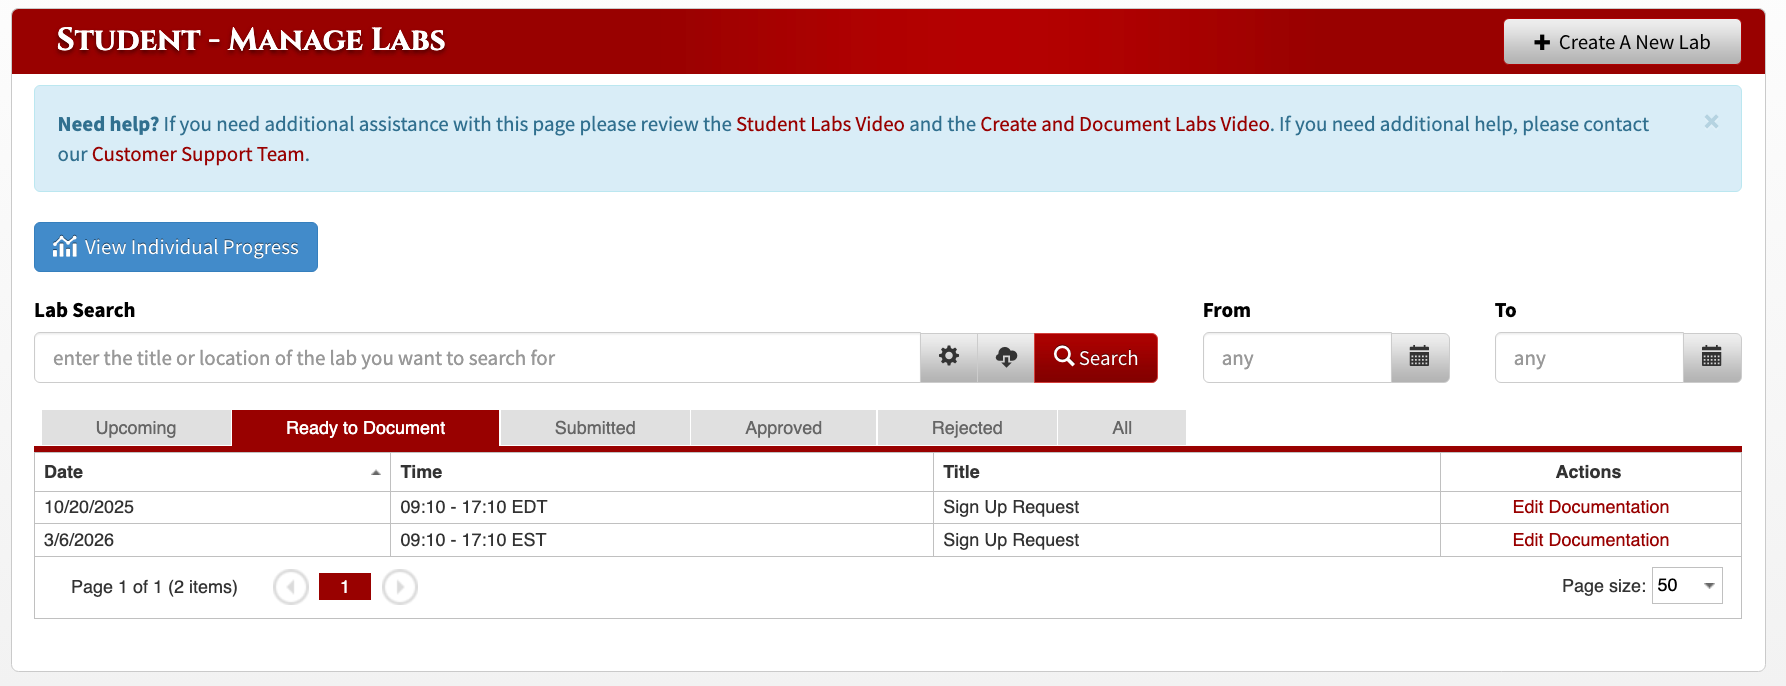Open the Approved tab
The height and width of the screenshot is (686, 1786).
(x=783, y=428)
